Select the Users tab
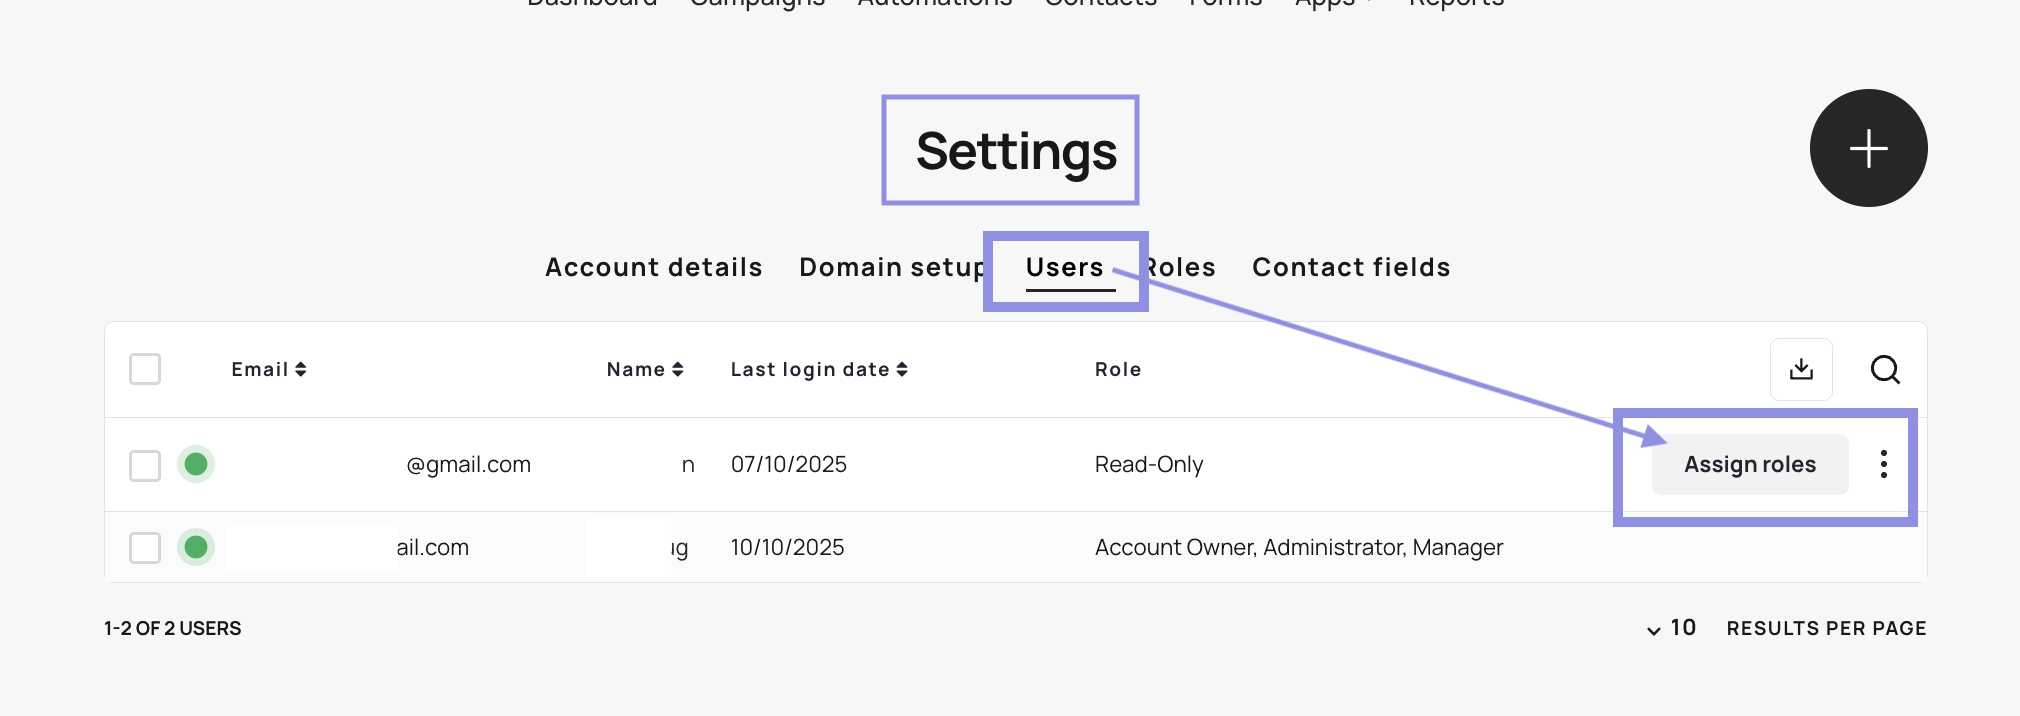Viewport: 2020px width, 716px height. tap(1064, 267)
